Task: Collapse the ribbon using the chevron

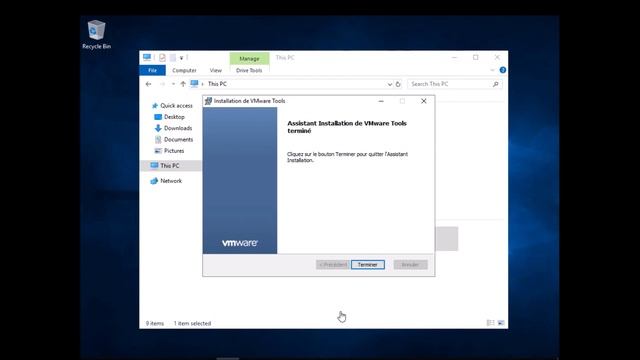Action: pyautogui.click(x=492, y=70)
